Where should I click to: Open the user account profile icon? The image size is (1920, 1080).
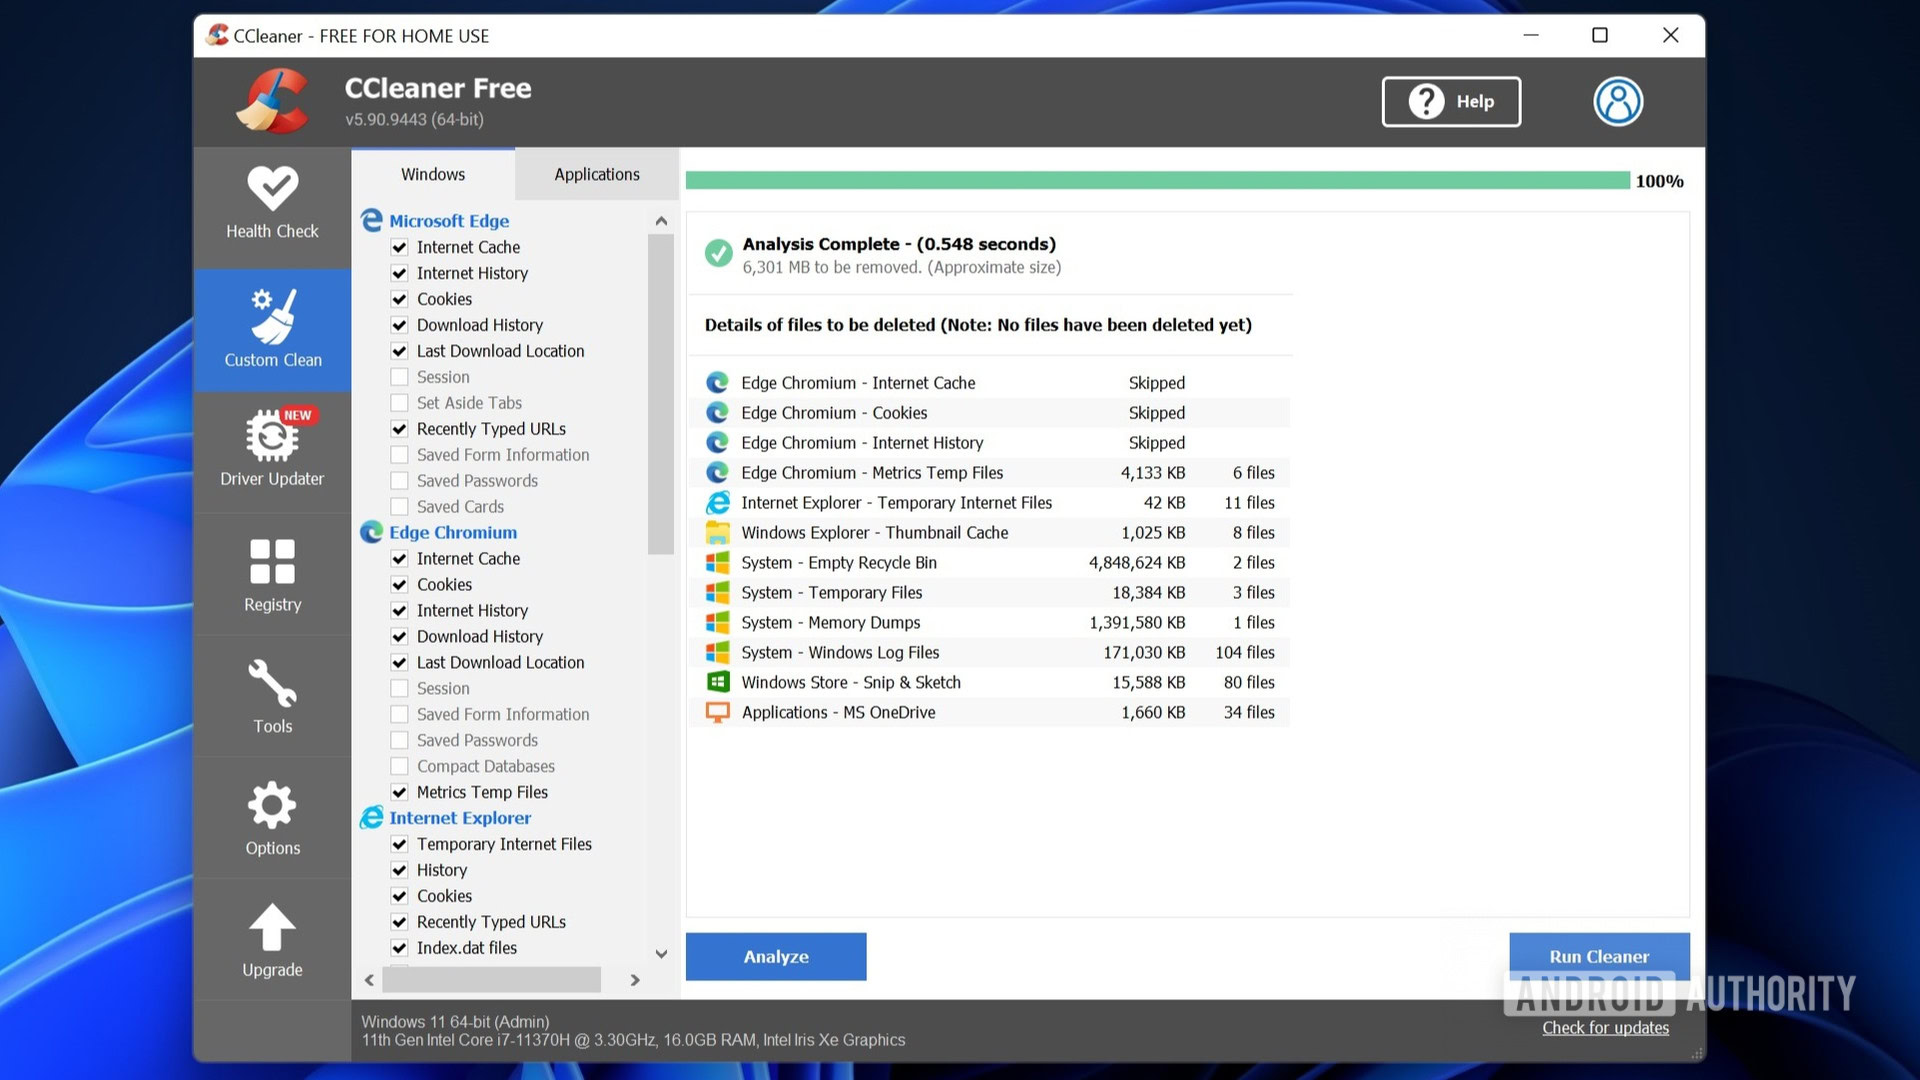pos(1618,101)
